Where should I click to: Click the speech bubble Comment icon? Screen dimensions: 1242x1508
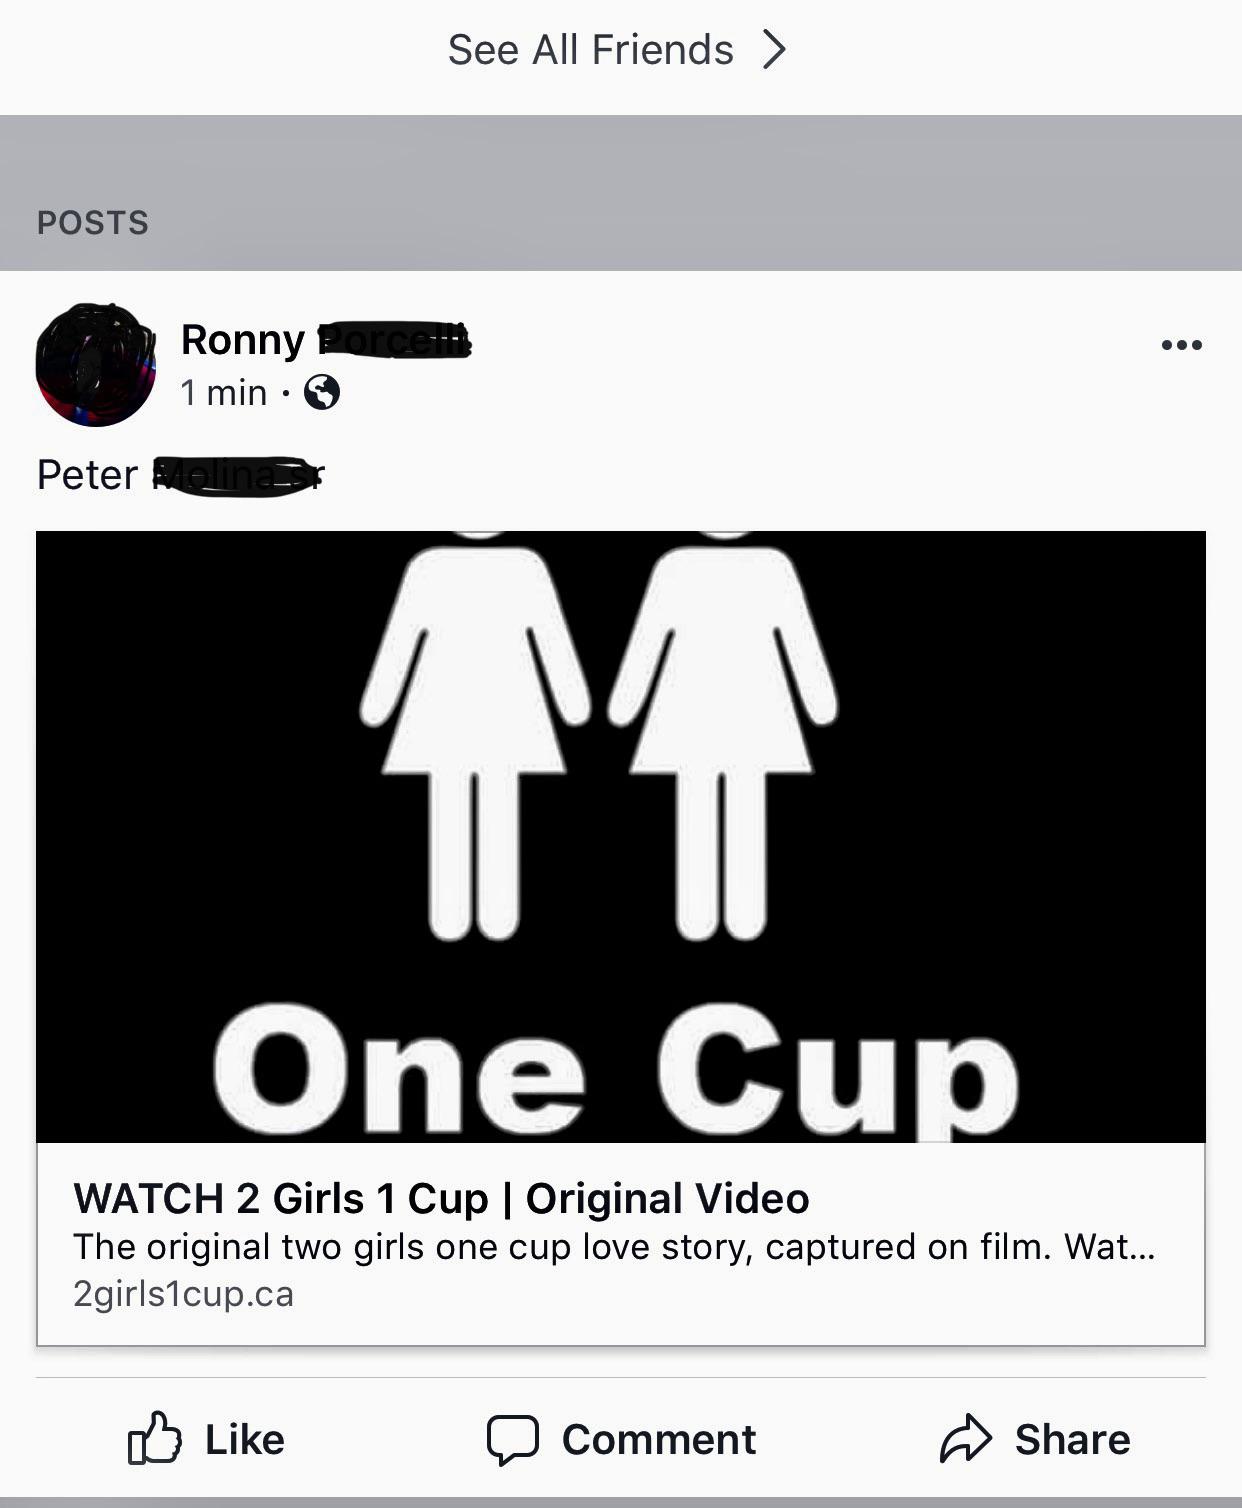513,1439
